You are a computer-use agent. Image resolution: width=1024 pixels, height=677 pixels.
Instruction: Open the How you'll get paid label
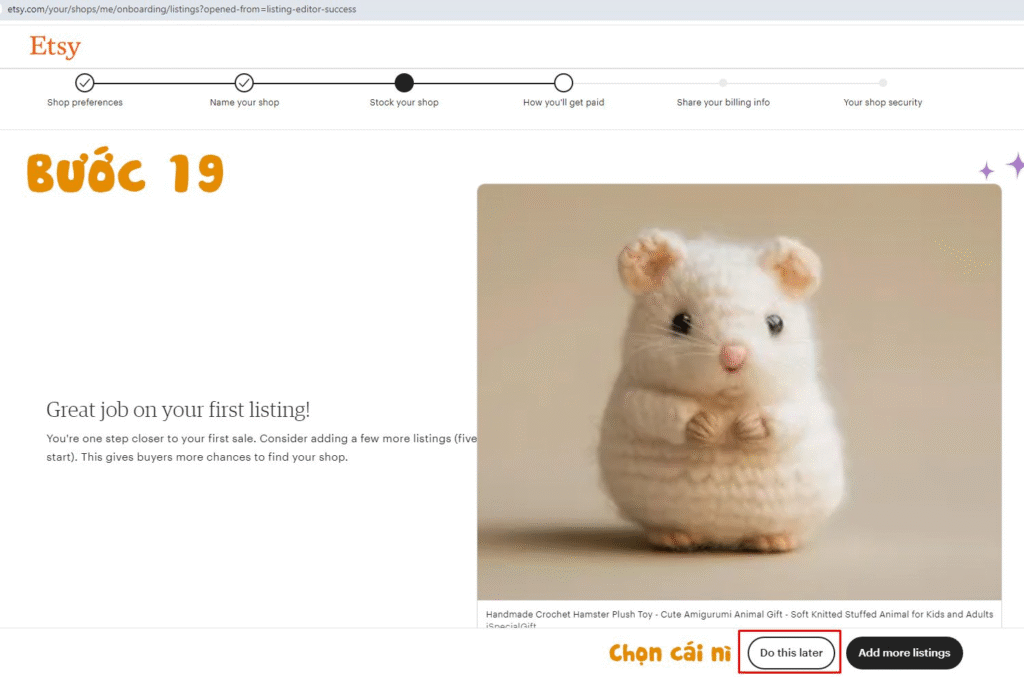[x=563, y=103]
